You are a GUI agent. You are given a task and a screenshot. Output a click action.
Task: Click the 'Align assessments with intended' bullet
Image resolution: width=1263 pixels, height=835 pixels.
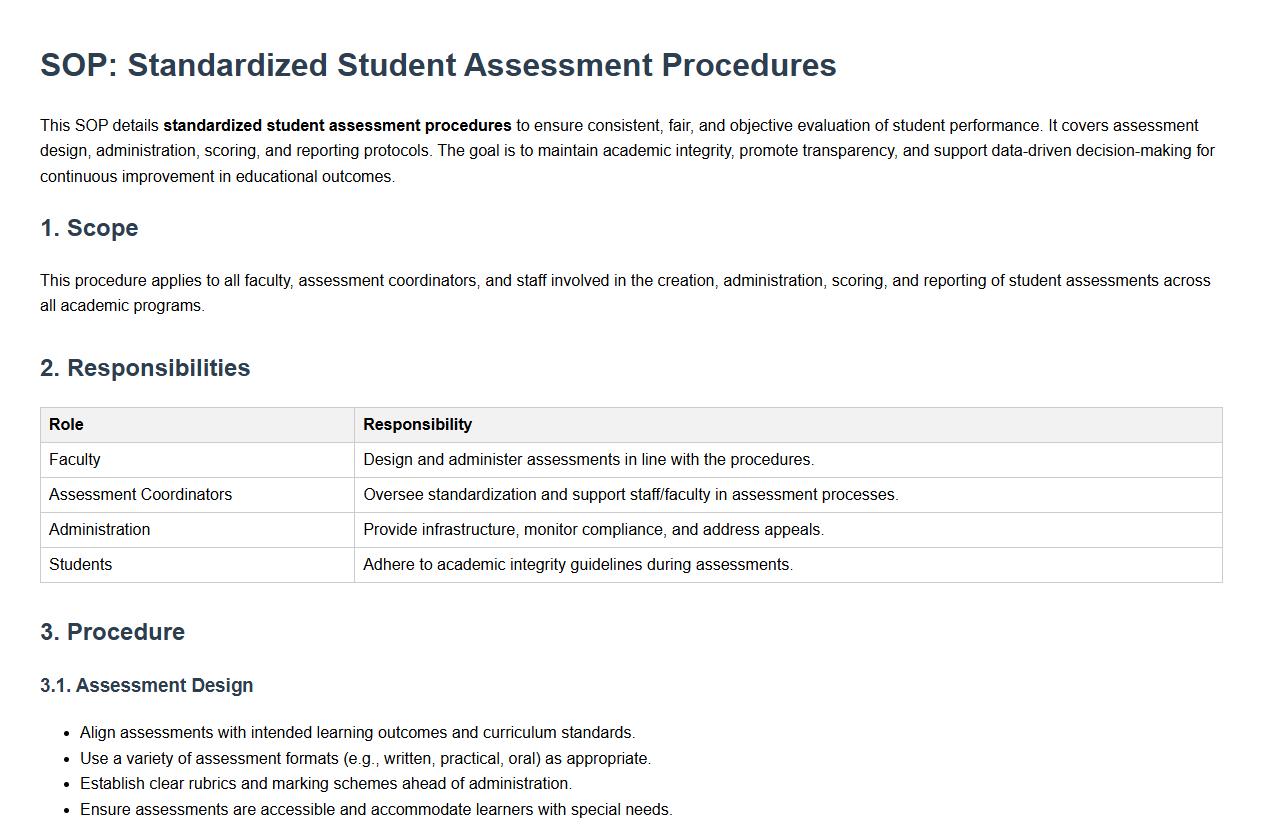point(357,733)
